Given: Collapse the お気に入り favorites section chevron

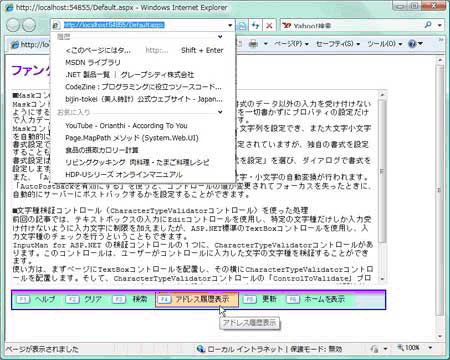Looking at the screenshot, I should (220, 112).
